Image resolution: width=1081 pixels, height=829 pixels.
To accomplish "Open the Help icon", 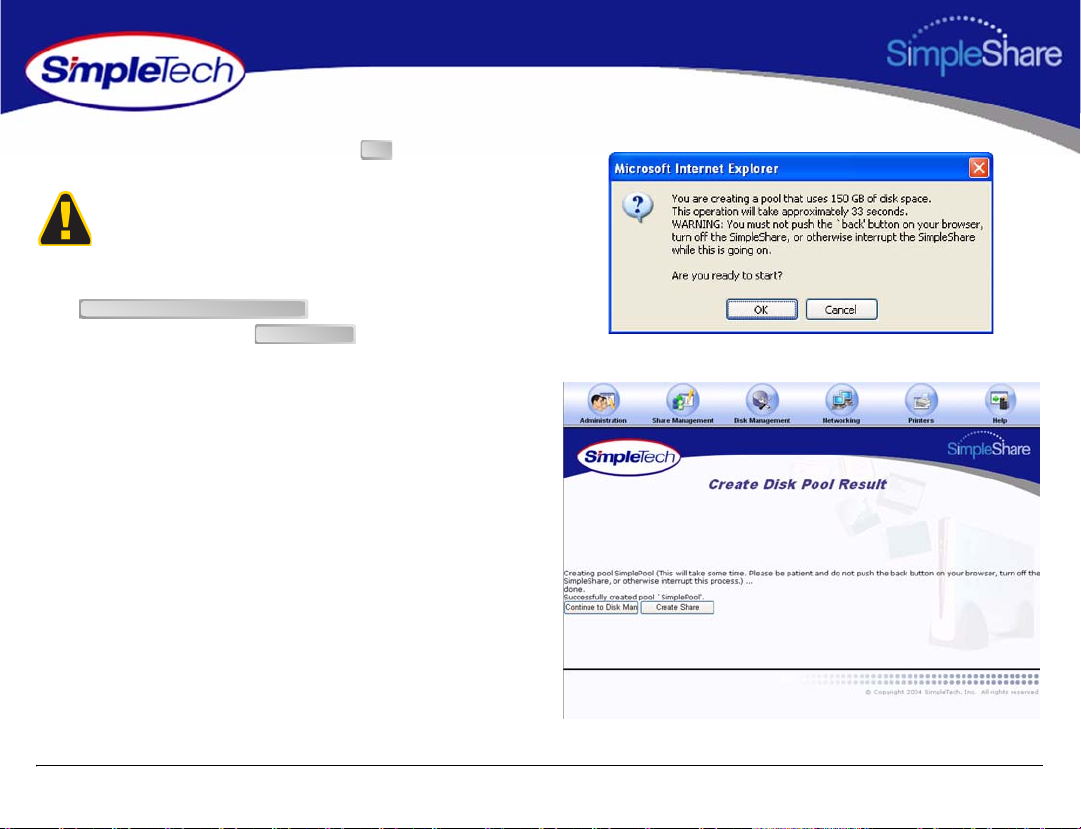I will click(1000, 403).
